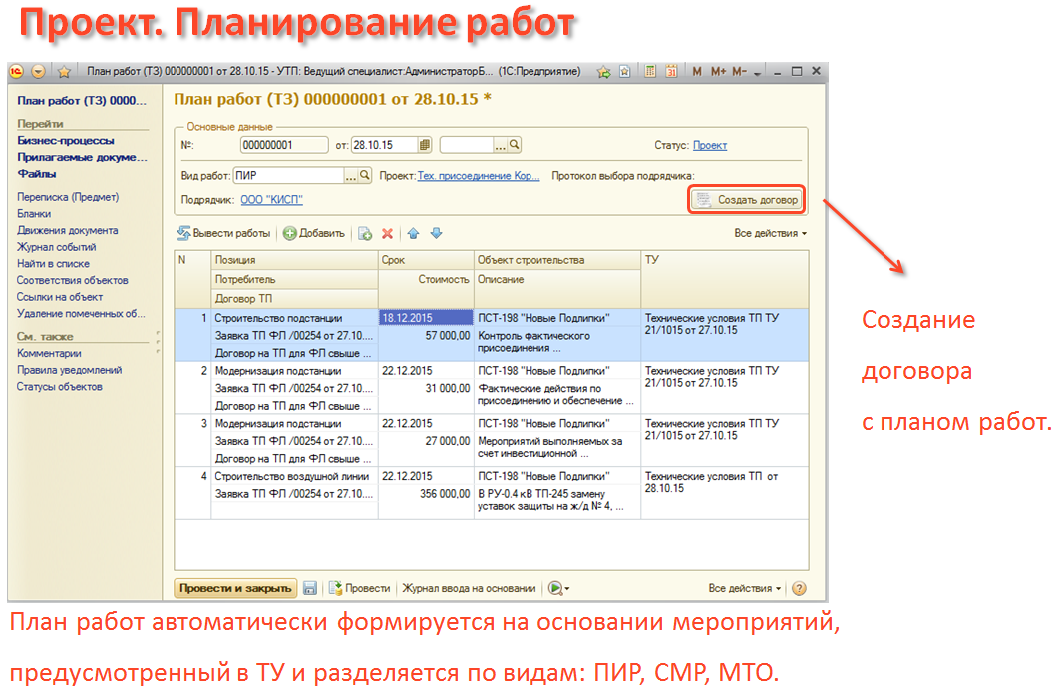Move row down with blue down arrow

tap(436, 233)
